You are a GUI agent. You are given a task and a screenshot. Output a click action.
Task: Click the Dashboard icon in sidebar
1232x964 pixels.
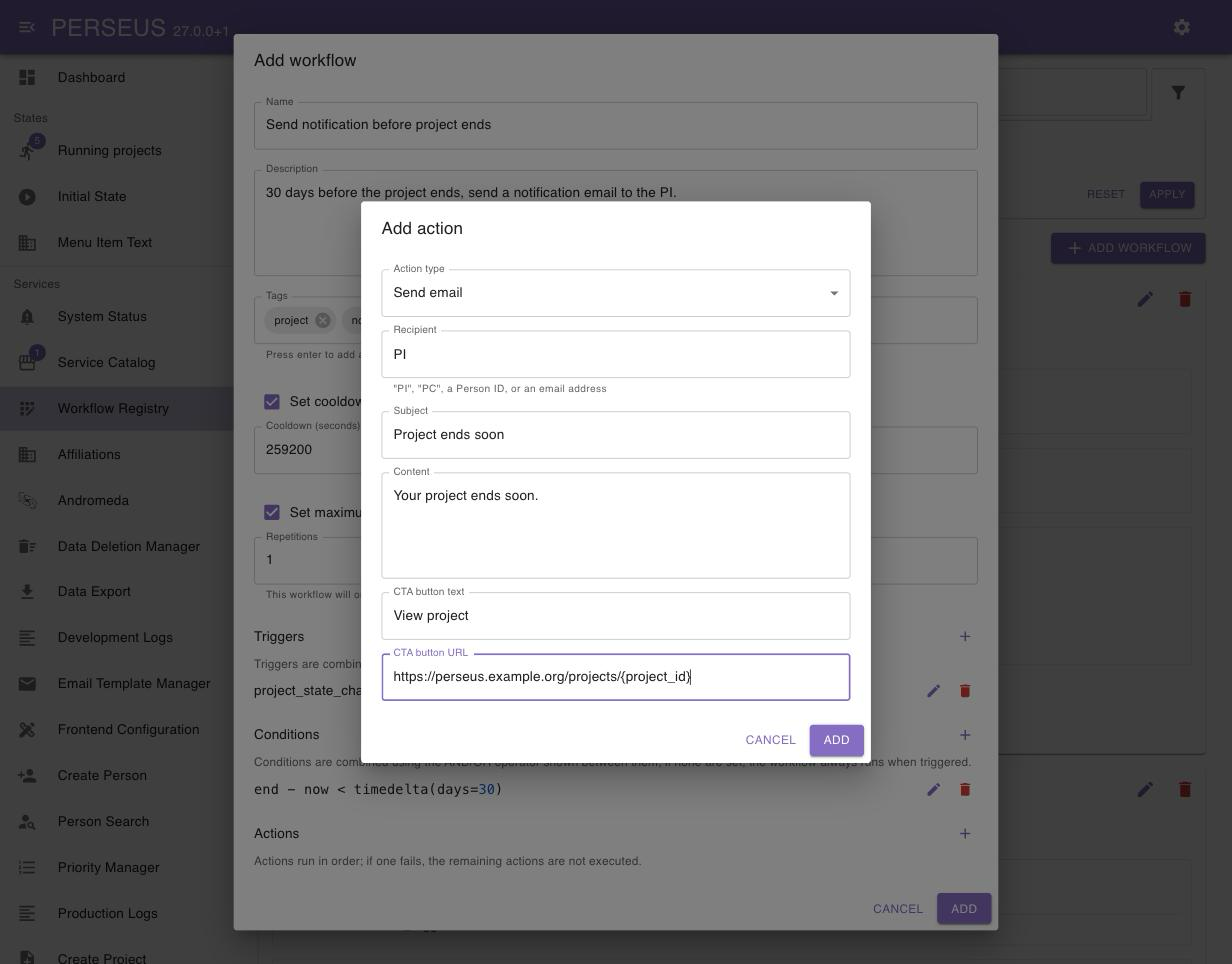(x=27, y=77)
